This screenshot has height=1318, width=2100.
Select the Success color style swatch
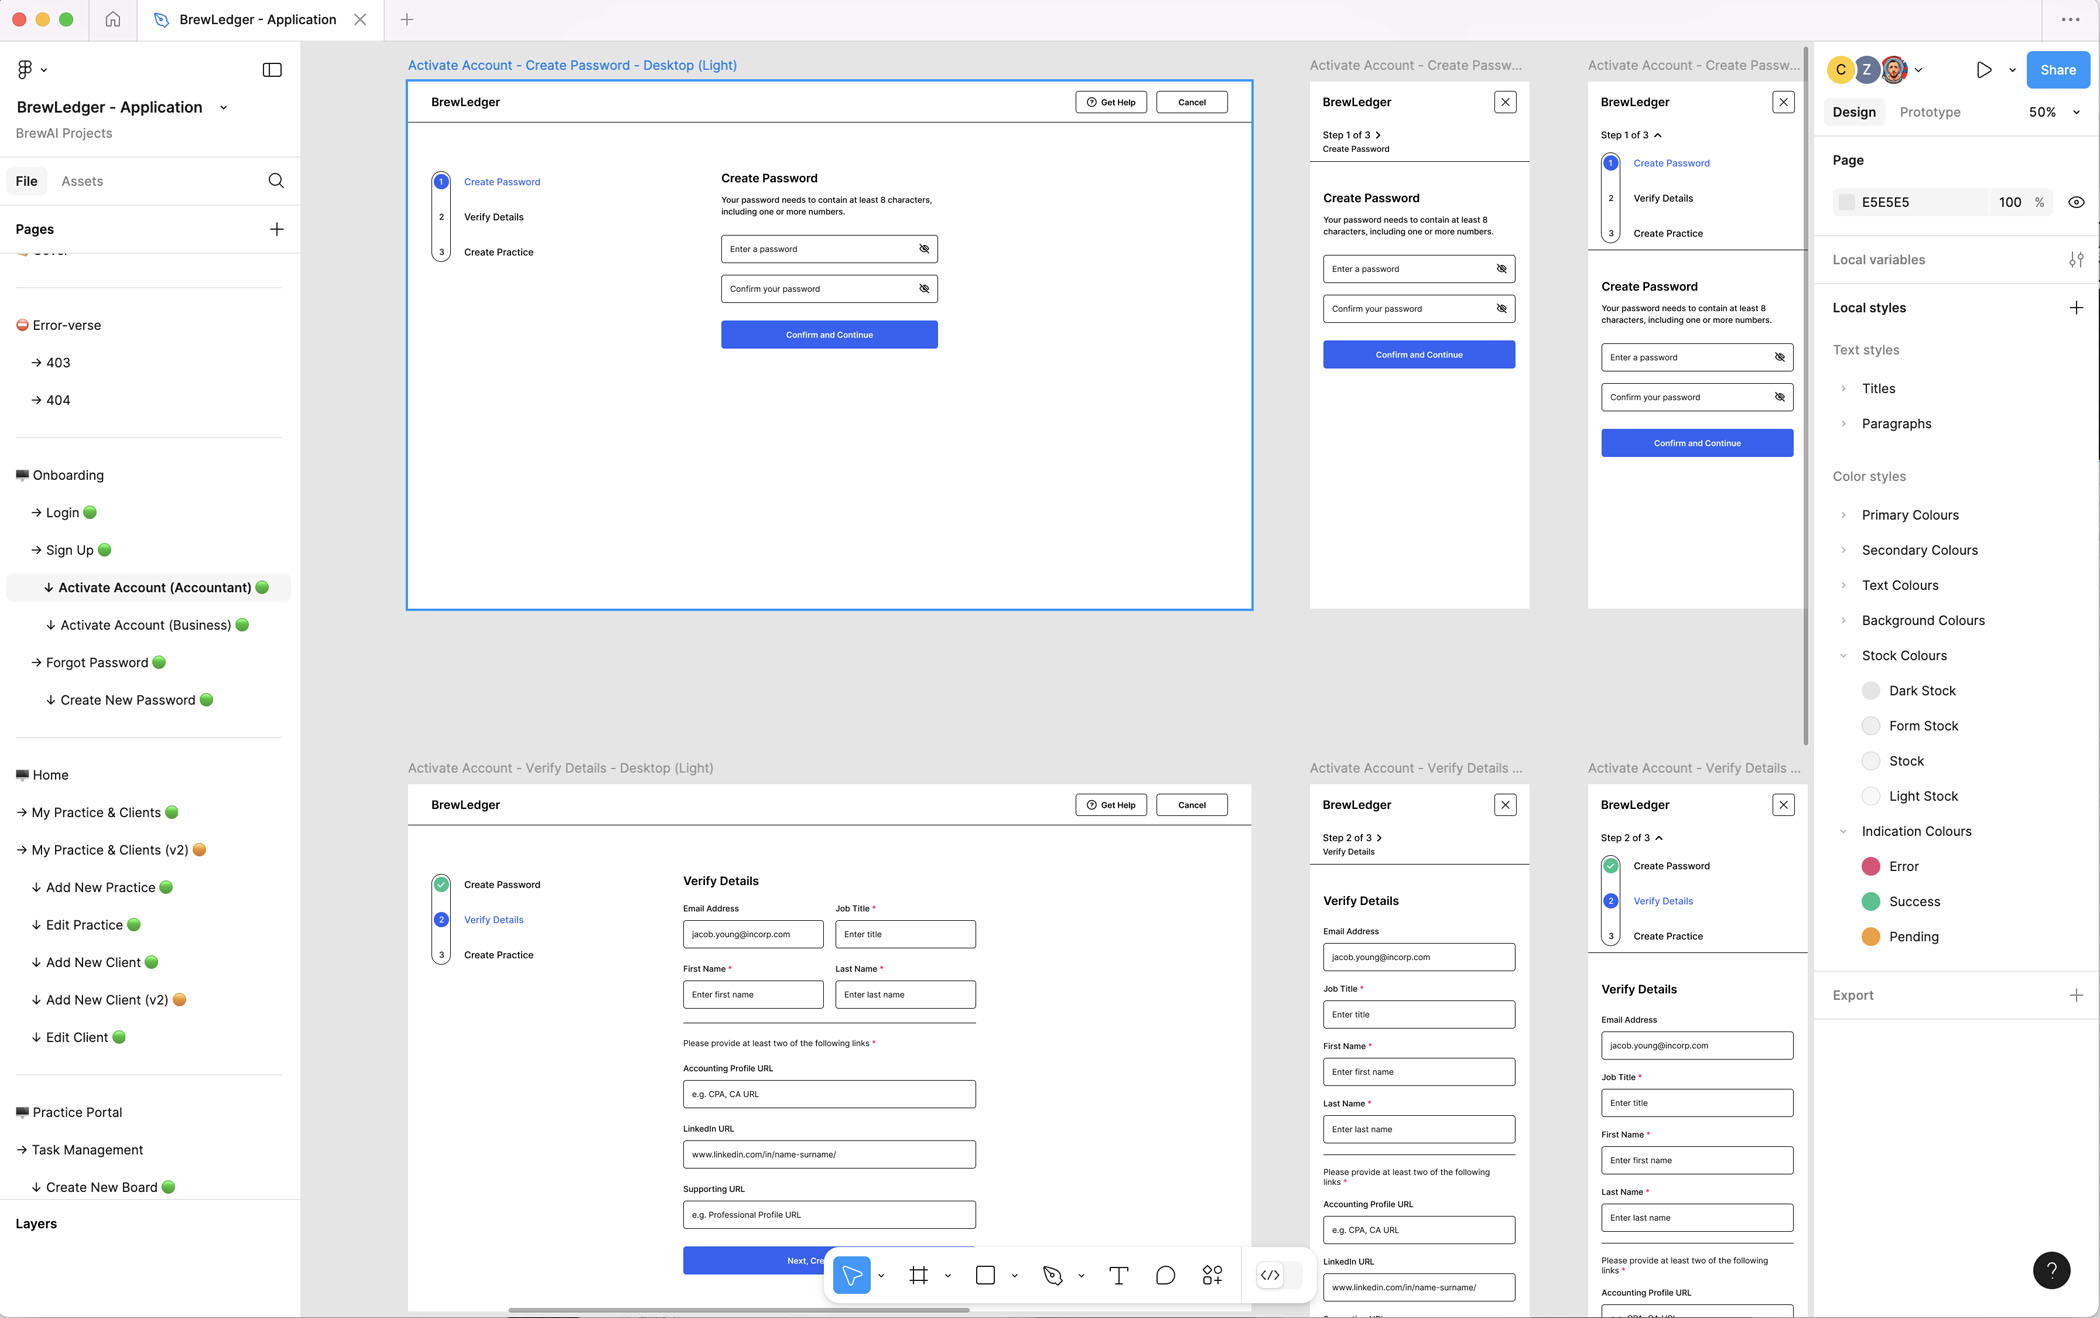tap(1870, 901)
